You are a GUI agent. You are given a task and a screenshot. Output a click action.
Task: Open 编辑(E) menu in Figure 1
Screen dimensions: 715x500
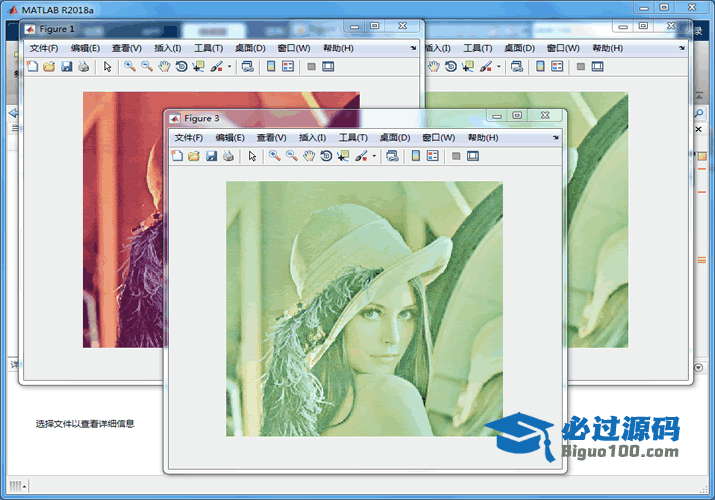pos(85,48)
